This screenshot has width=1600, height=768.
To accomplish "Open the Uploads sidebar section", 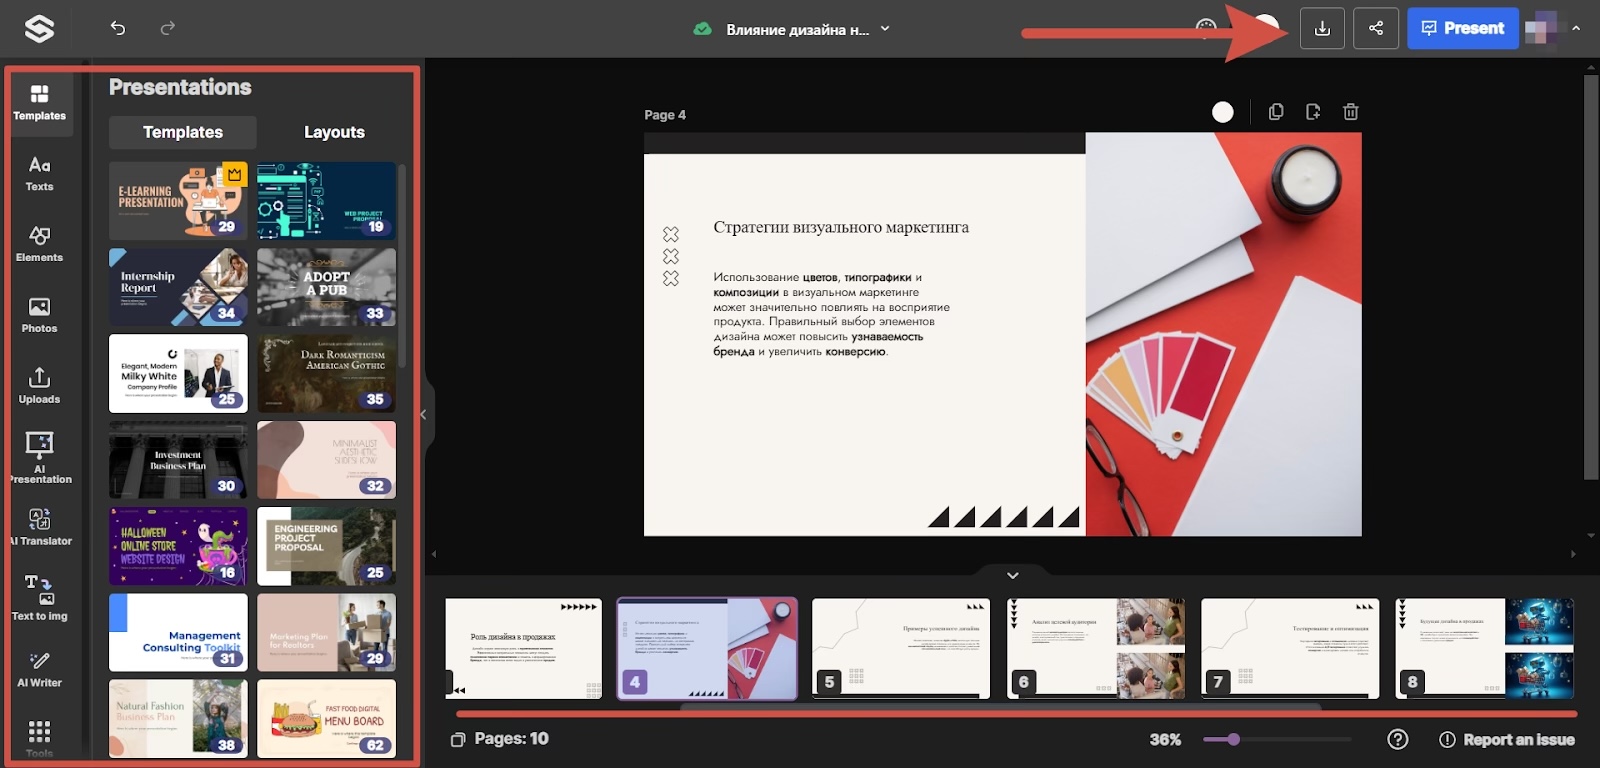I will point(40,386).
